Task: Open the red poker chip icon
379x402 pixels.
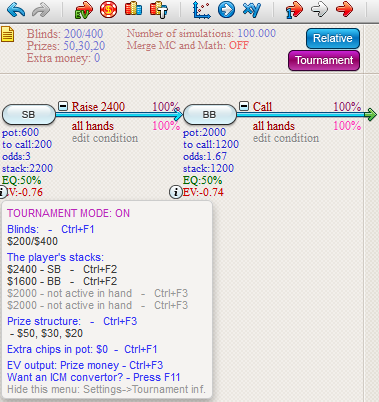Action: click(109, 10)
